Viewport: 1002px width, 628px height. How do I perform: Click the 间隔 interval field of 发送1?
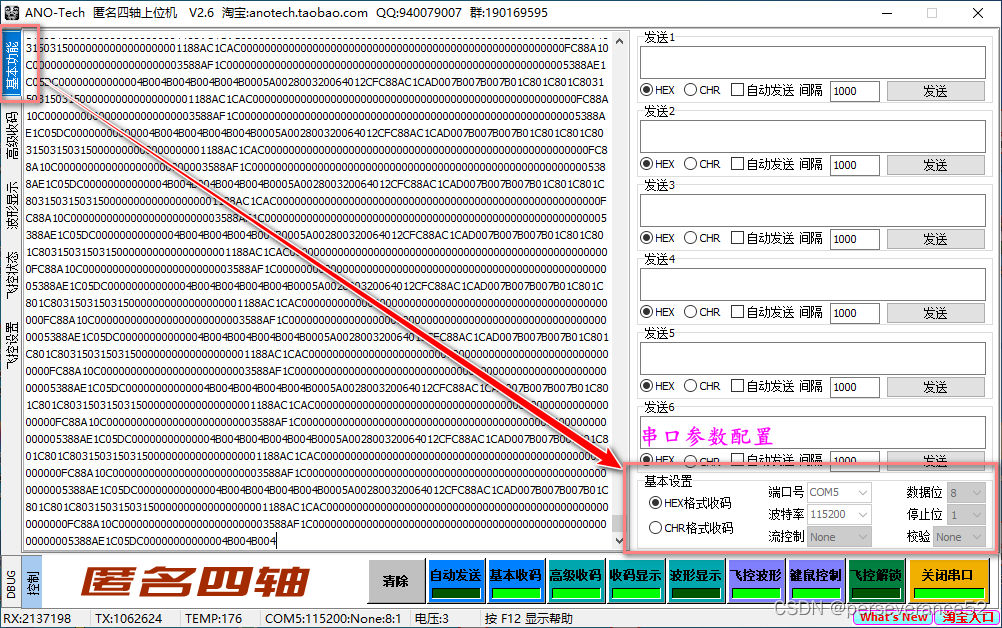(854, 91)
